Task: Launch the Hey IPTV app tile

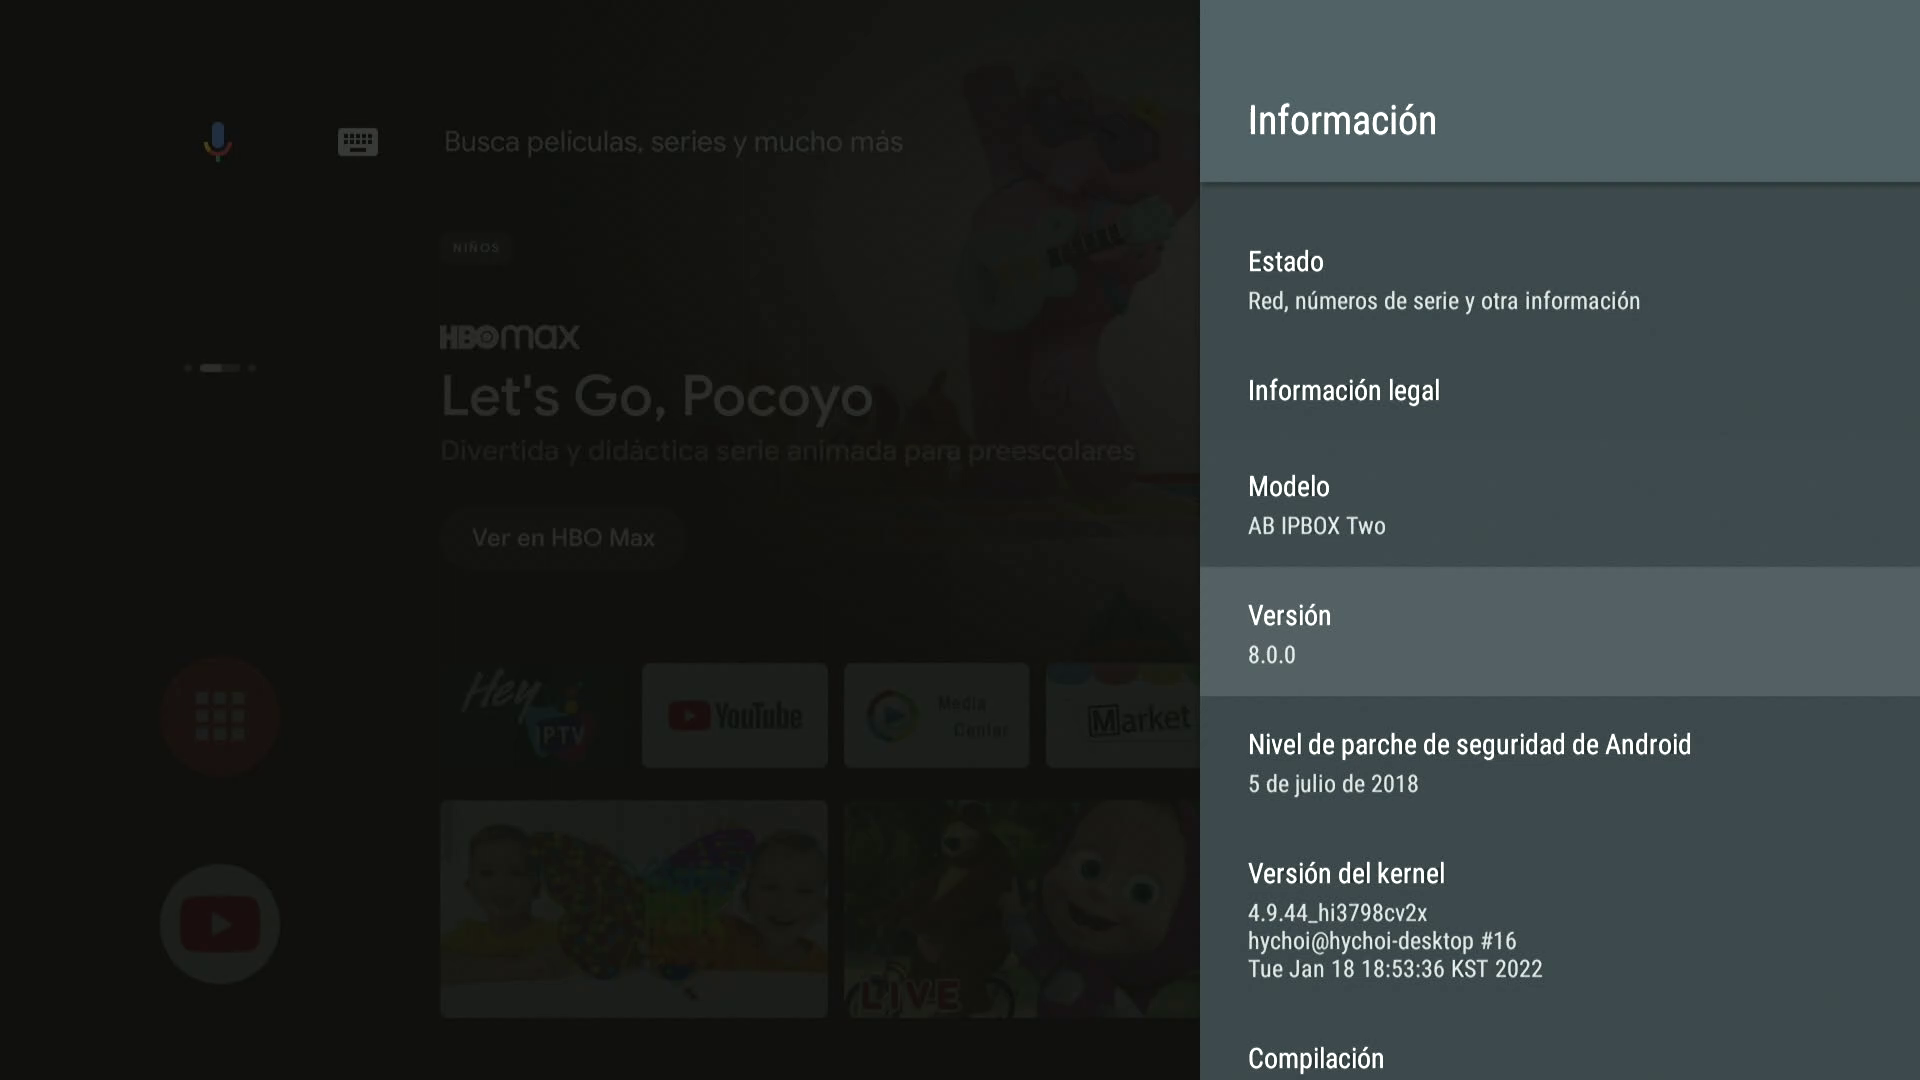Action: (x=530, y=716)
